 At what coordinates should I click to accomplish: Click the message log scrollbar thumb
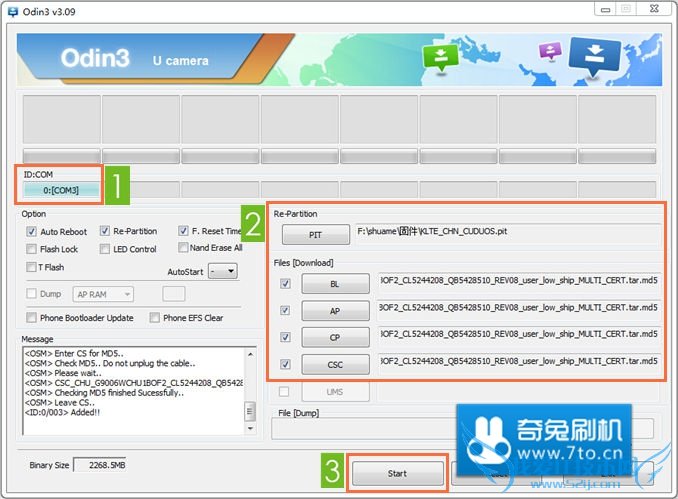click(x=249, y=411)
